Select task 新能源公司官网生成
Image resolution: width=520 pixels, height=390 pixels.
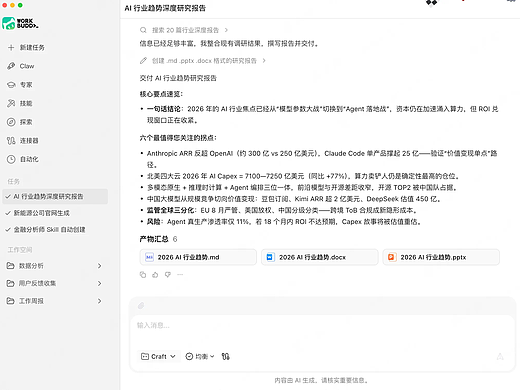[42, 213]
